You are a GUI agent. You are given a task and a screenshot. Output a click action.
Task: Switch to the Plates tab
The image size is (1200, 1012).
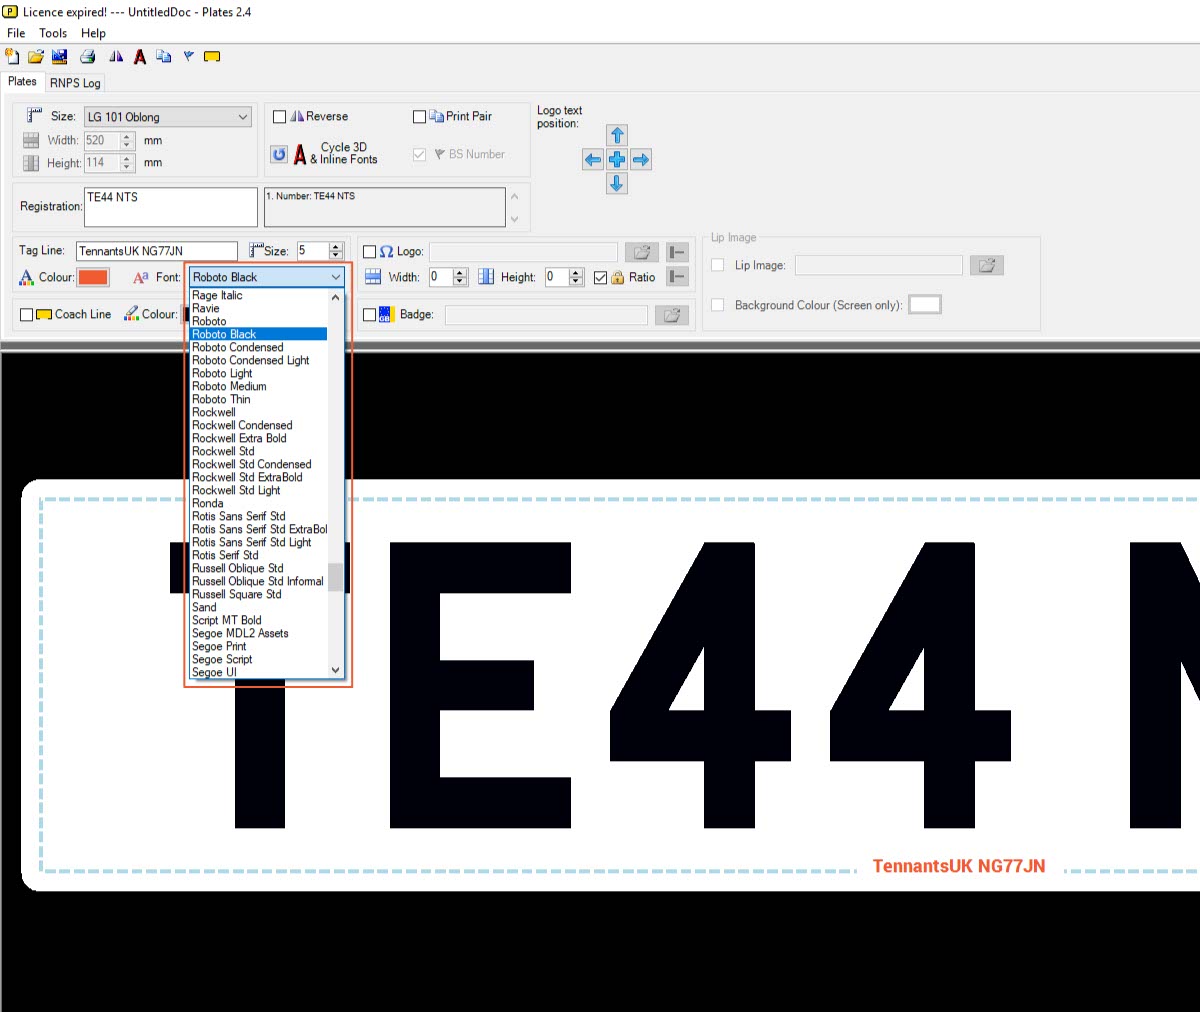pos(22,82)
